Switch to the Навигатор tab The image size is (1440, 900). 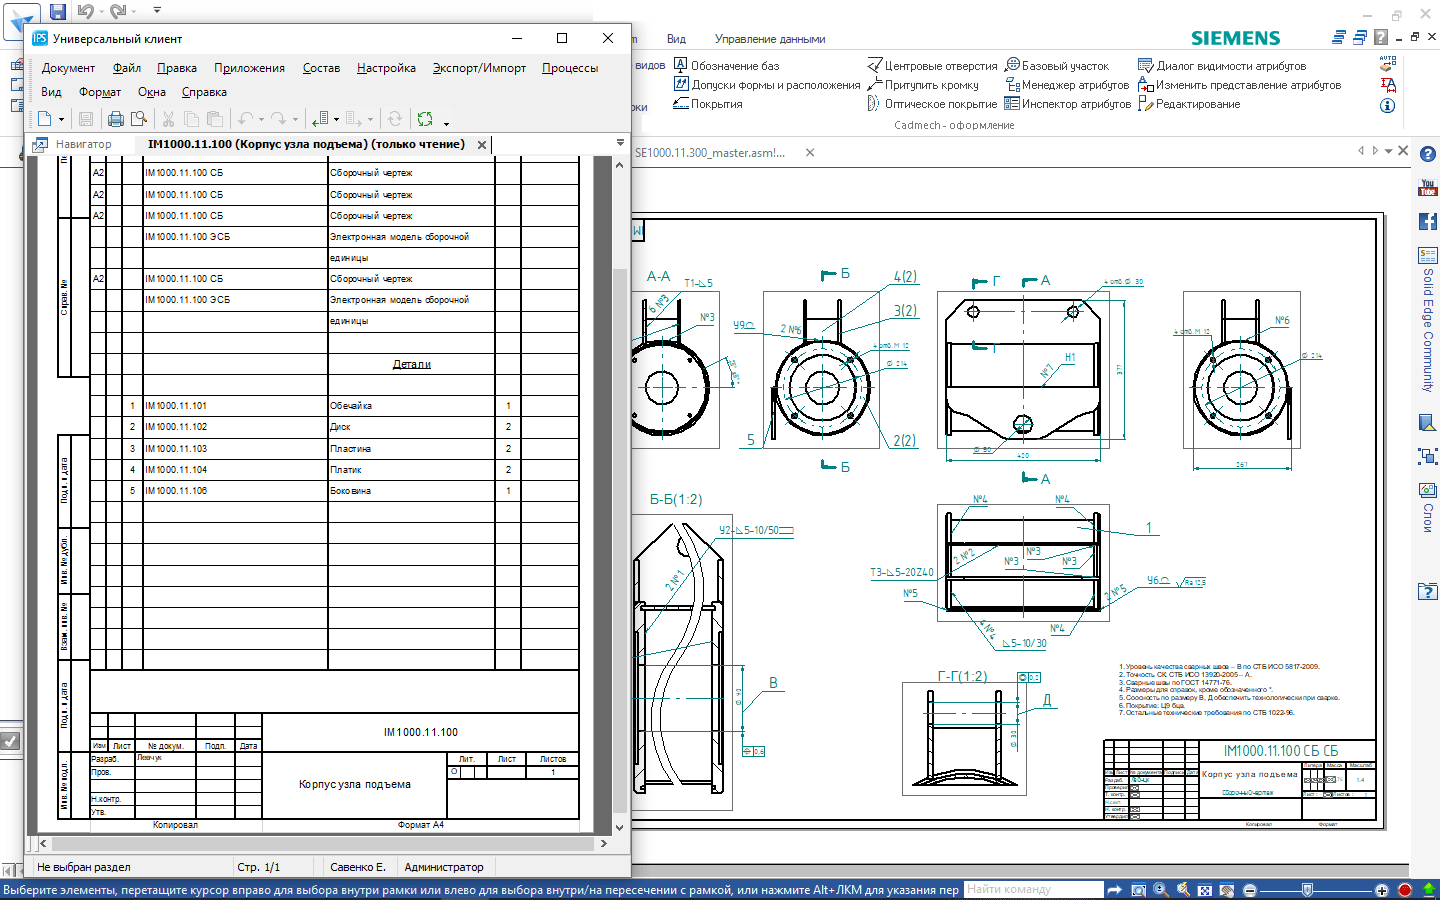[x=83, y=144]
